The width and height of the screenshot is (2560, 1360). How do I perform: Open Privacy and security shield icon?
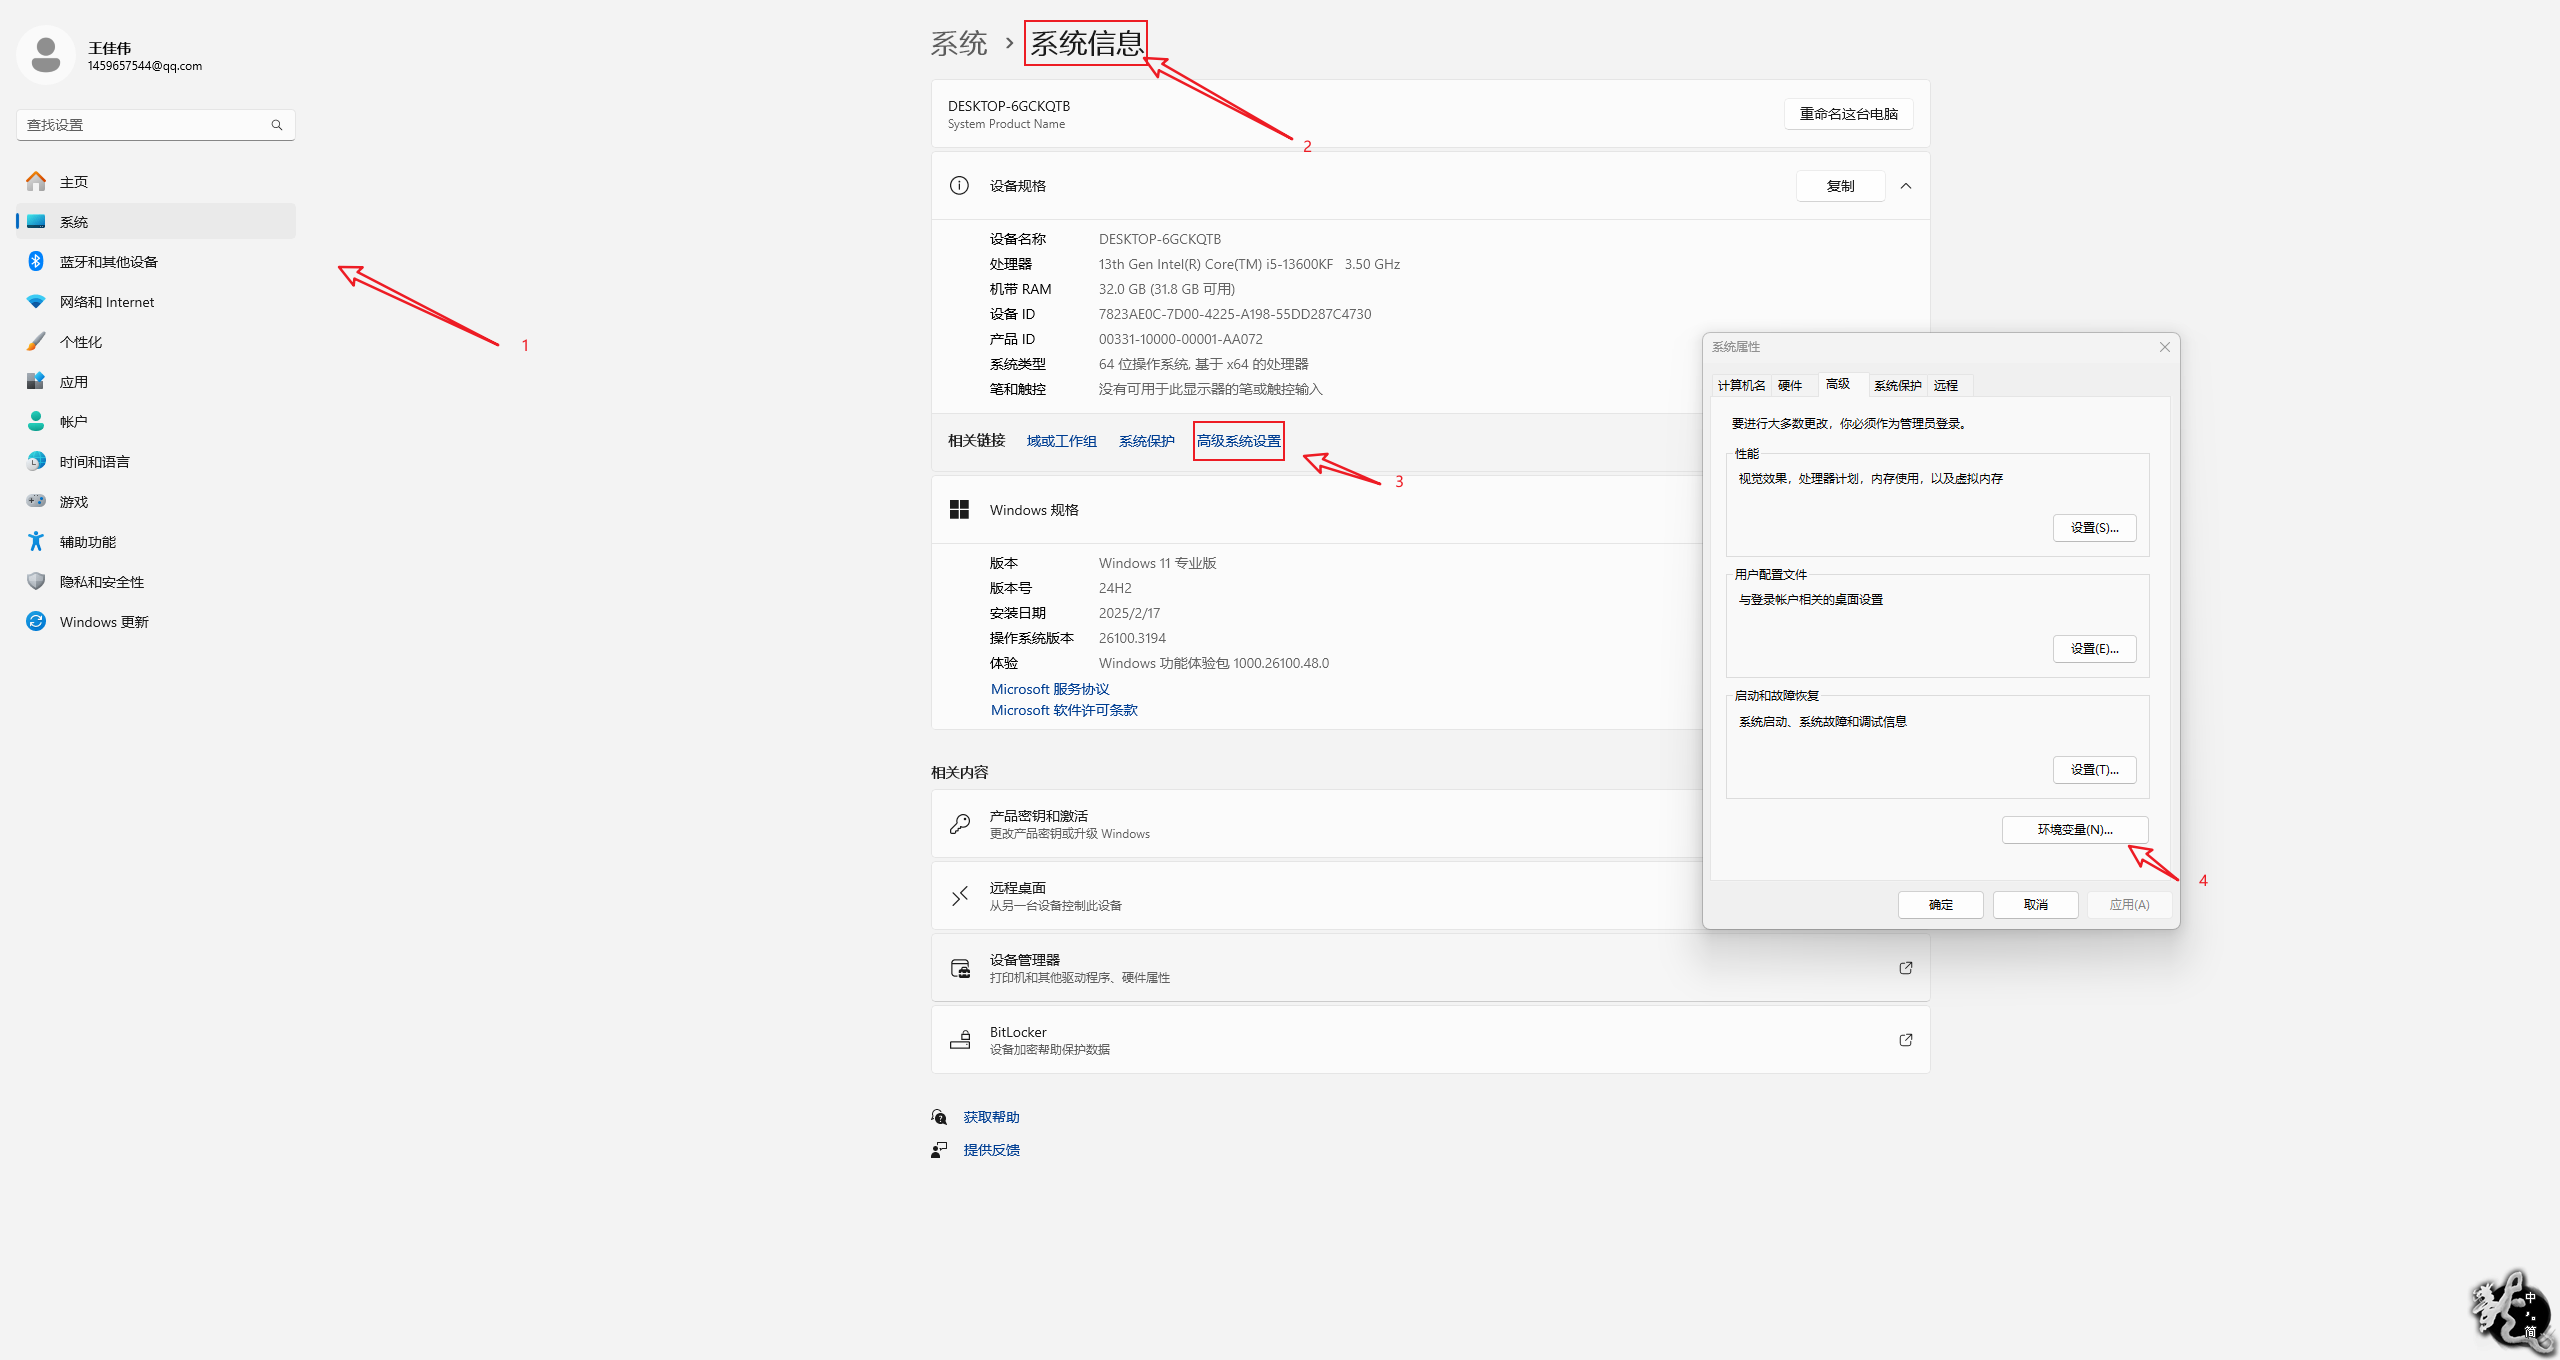(x=36, y=581)
